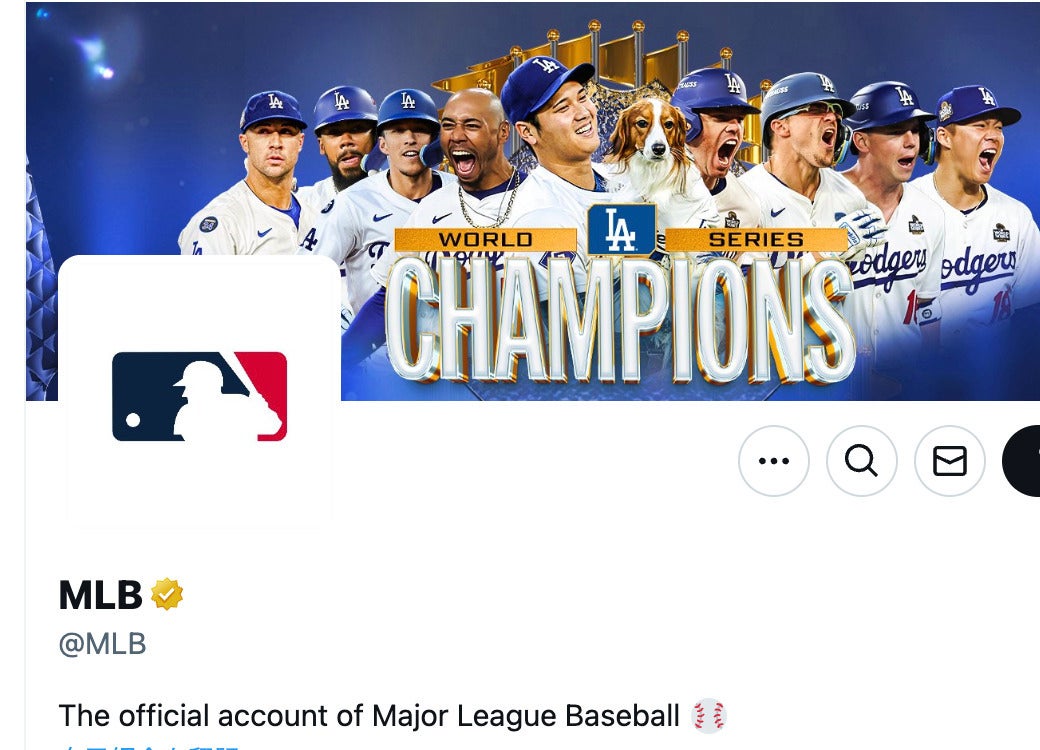This screenshot has height=750, width=1040.
Task: Click the gold verified checkmark badge
Action: click(x=167, y=594)
